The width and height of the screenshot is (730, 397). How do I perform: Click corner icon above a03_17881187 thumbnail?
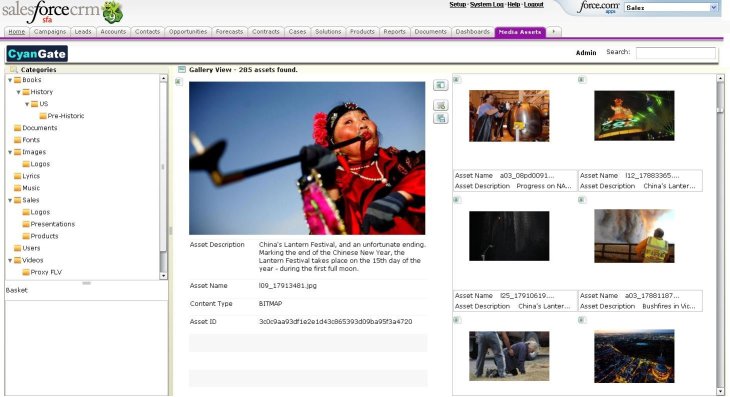581,200
